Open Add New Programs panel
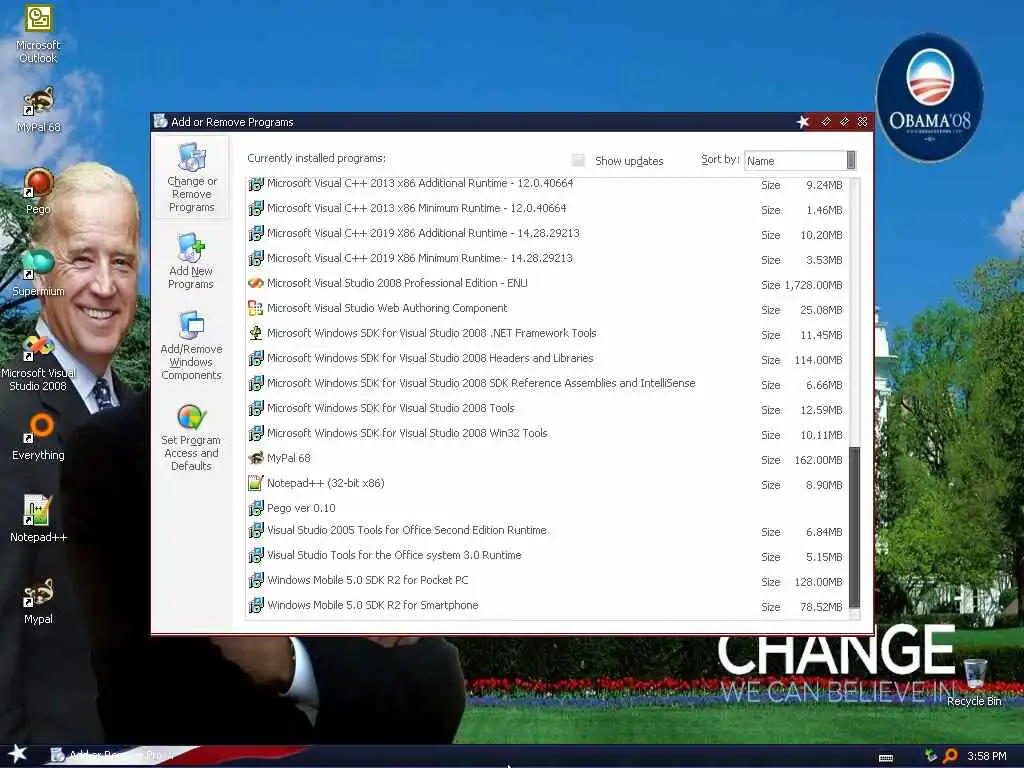This screenshot has height=768, width=1024. (x=191, y=261)
